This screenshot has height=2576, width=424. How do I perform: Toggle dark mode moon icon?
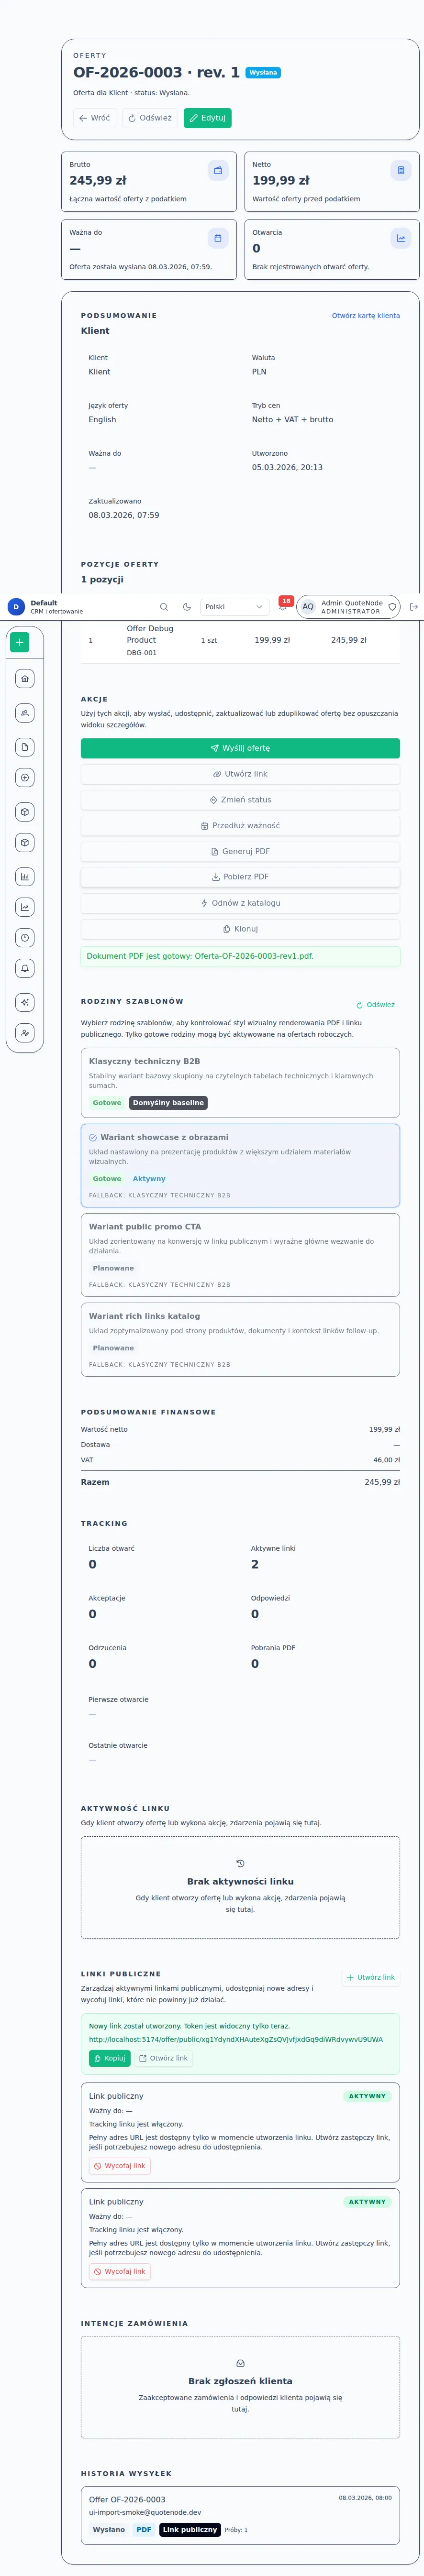187,607
